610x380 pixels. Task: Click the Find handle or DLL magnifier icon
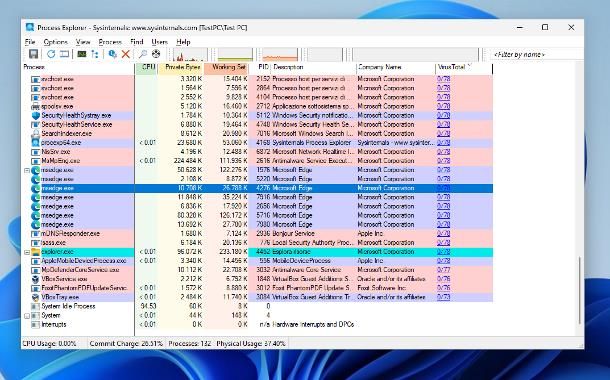pyautogui.click(x=143, y=54)
